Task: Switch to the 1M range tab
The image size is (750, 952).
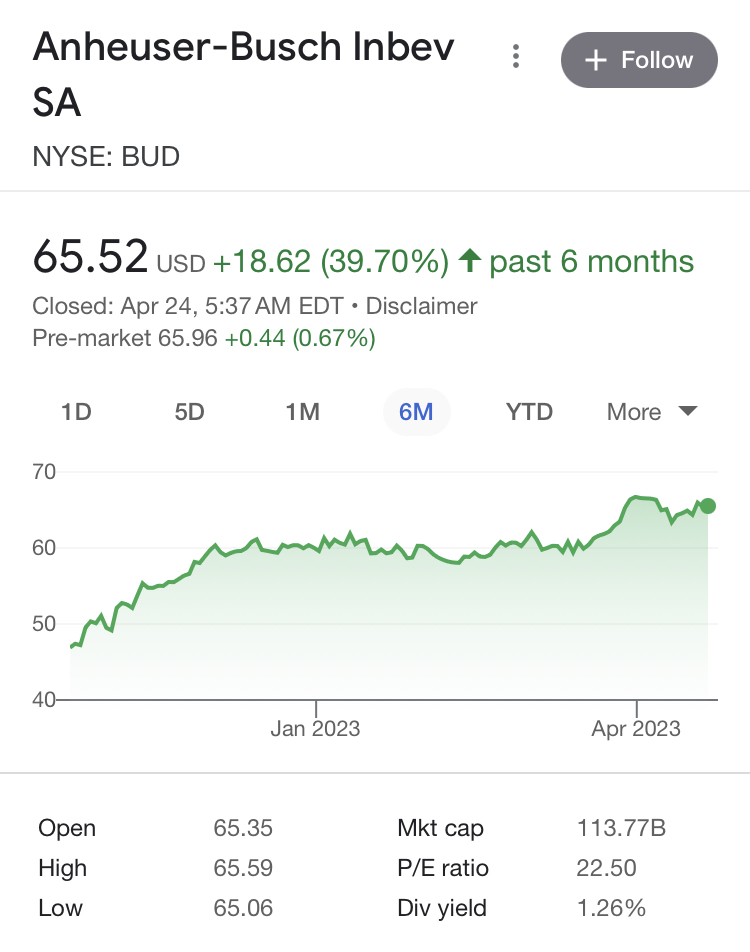Action: (302, 412)
